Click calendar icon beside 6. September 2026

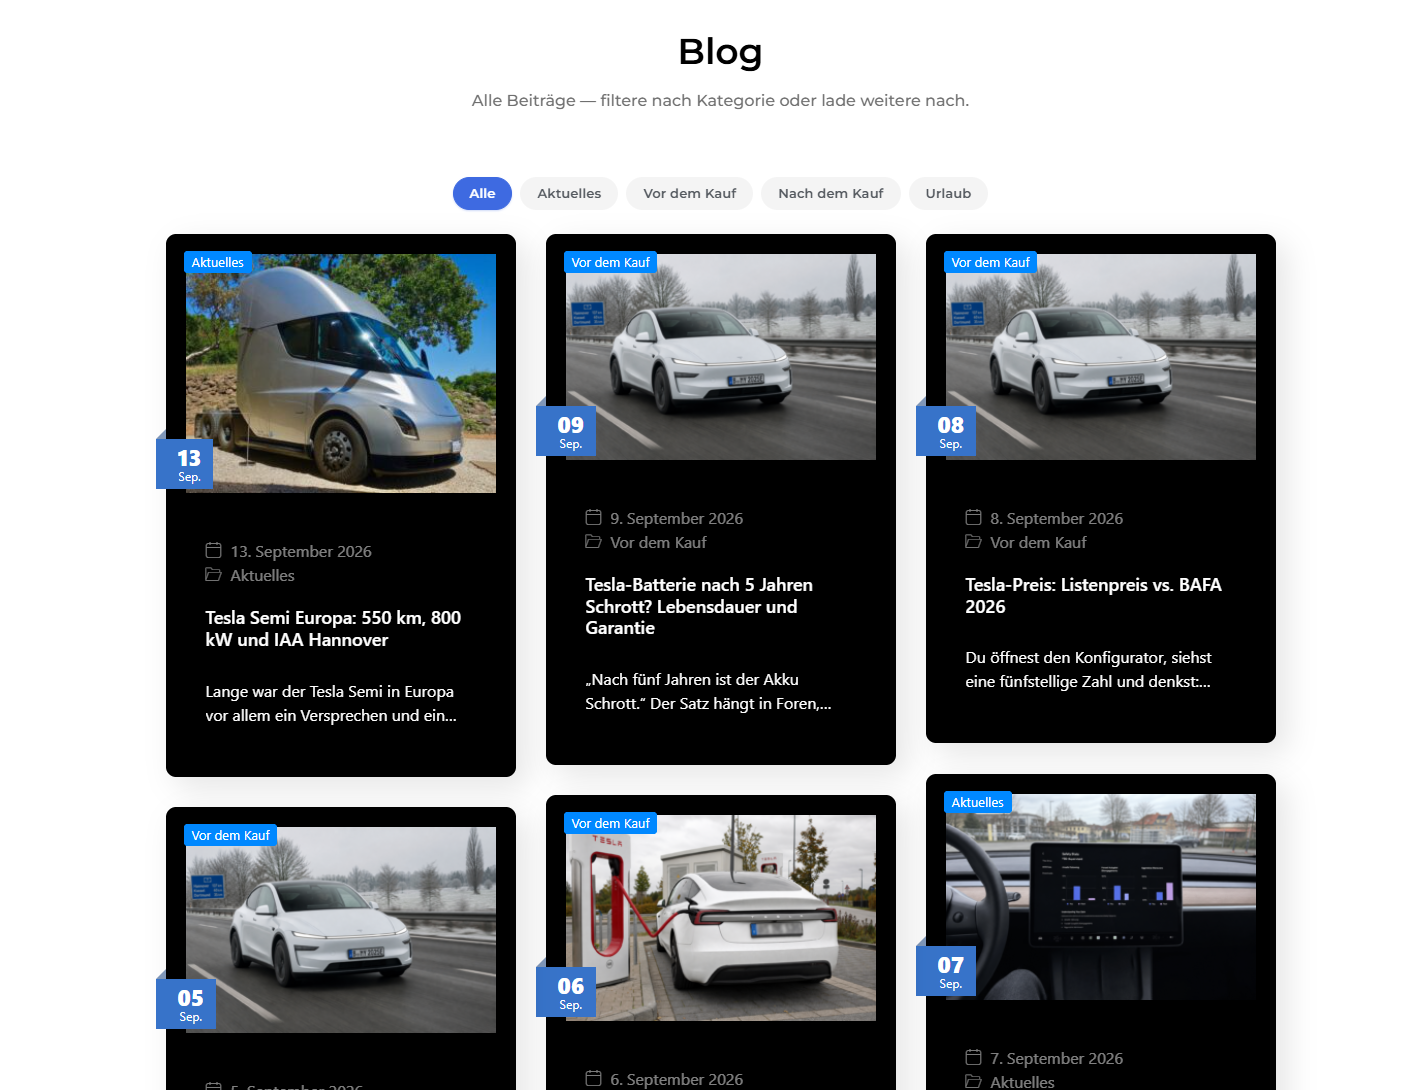coord(593,1078)
